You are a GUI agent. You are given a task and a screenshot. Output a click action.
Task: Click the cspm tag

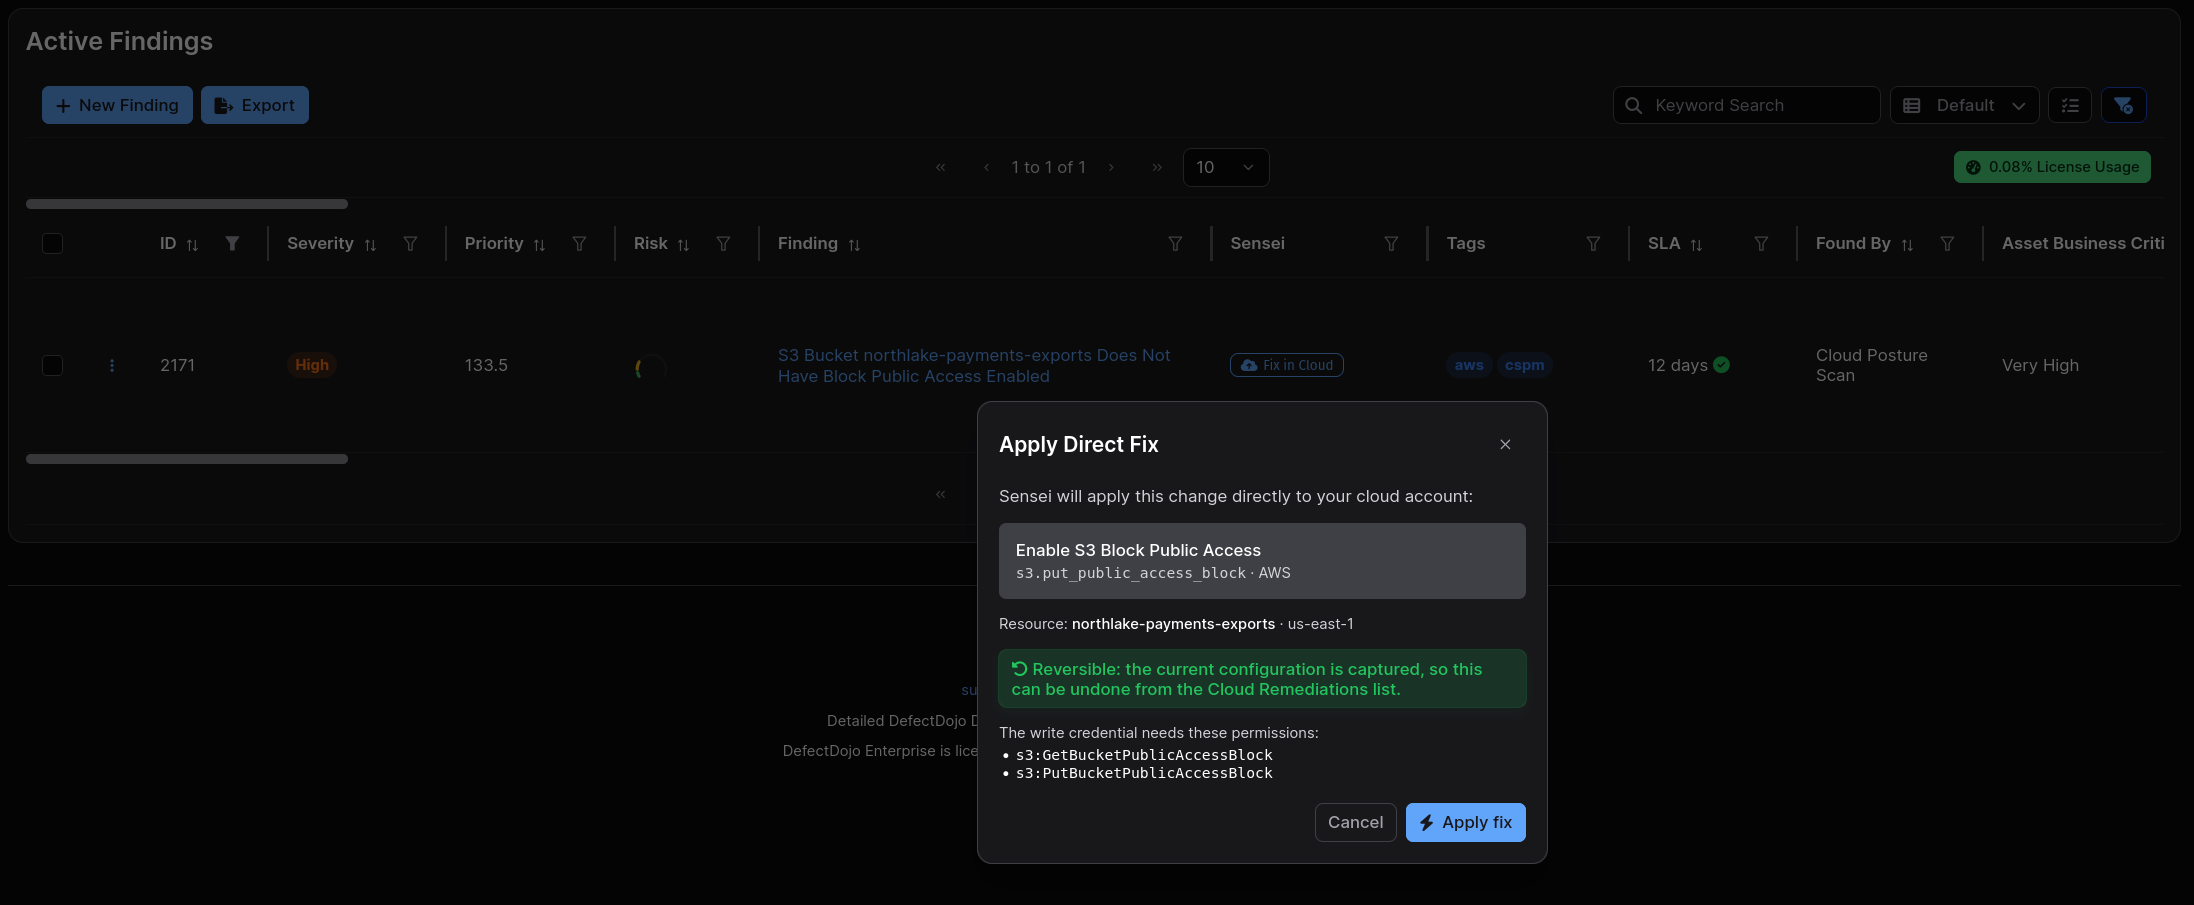[x=1524, y=365]
